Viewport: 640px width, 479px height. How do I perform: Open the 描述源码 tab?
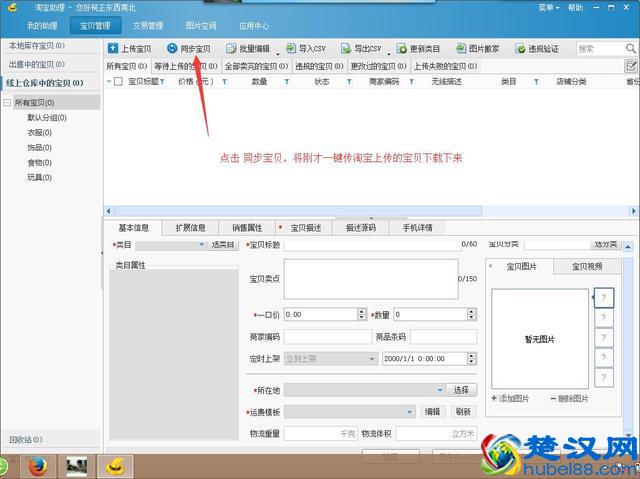coord(361,228)
